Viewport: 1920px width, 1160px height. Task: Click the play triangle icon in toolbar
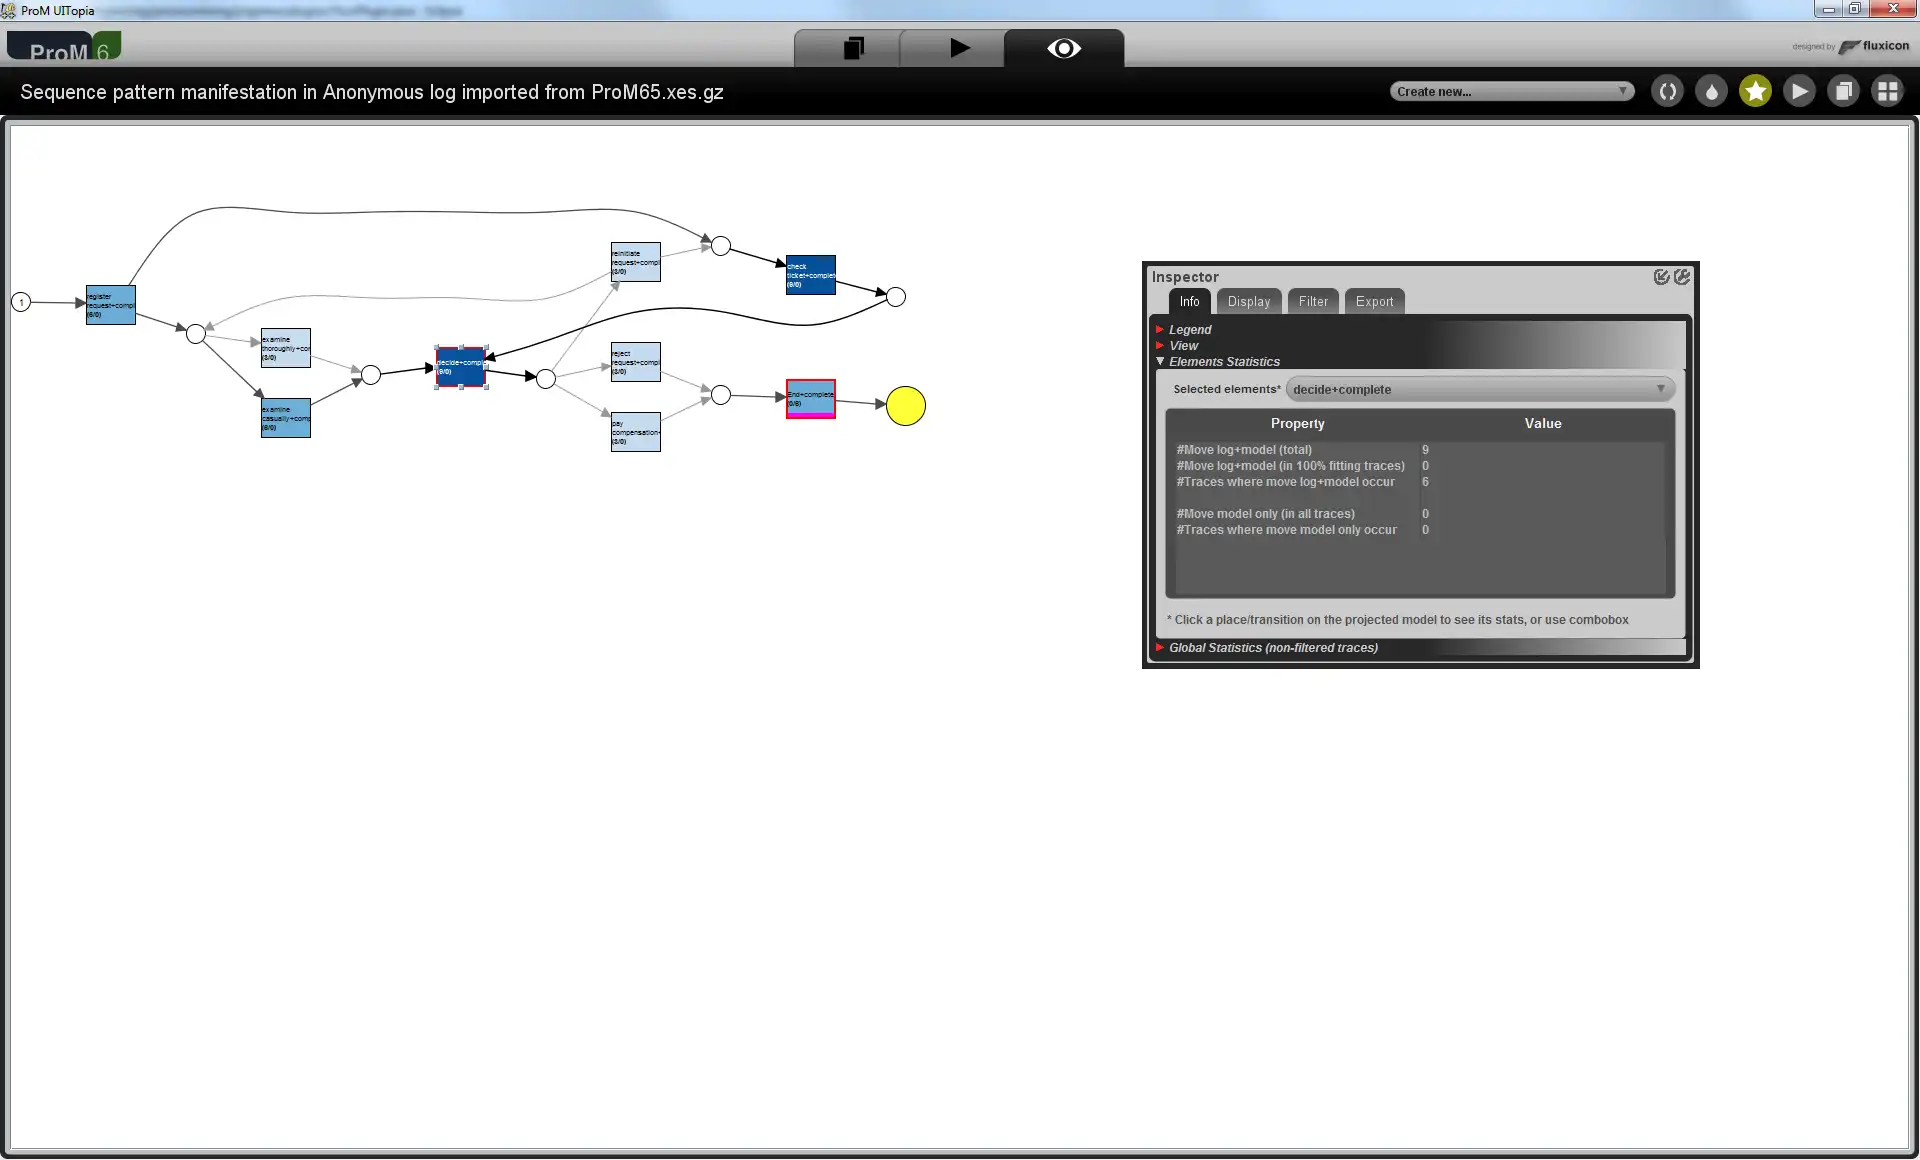click(x=959, y=49)
